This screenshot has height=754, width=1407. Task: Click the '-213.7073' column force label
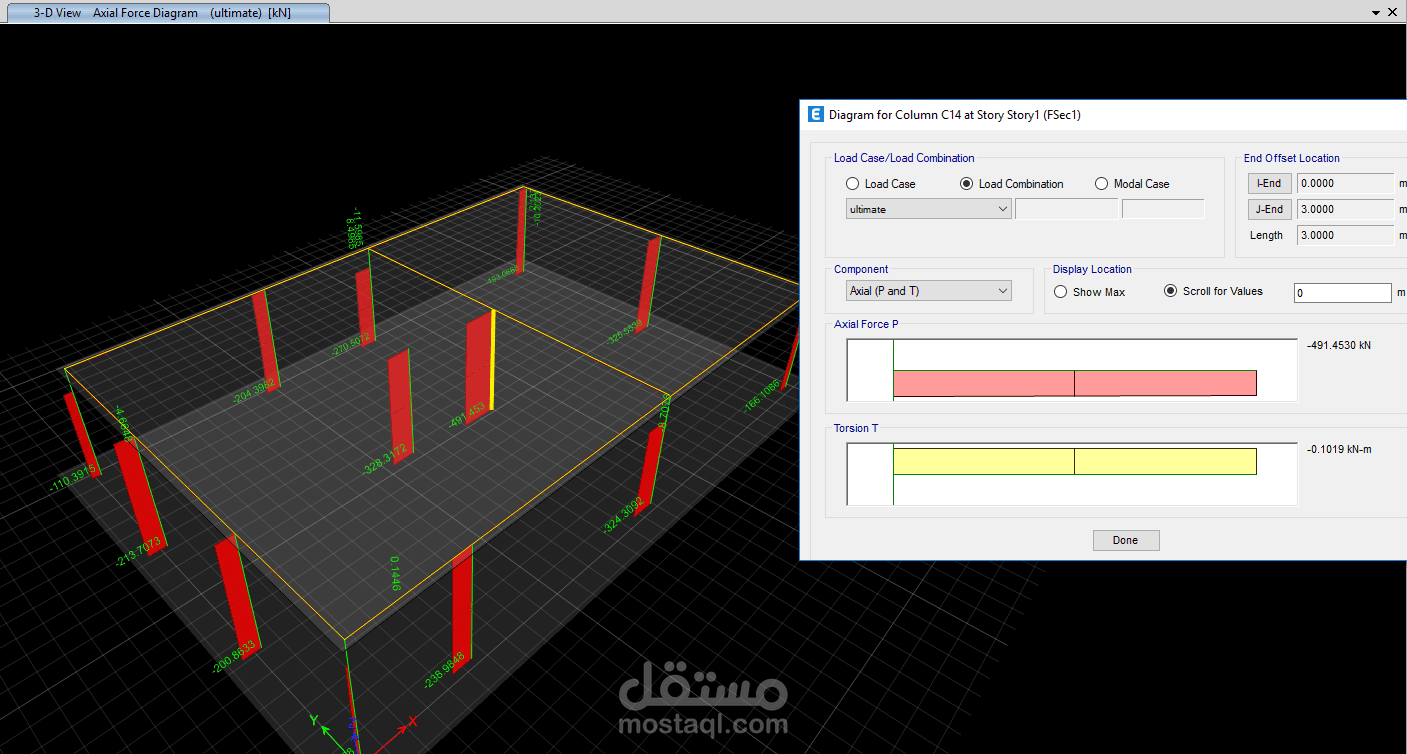(139, 551)
